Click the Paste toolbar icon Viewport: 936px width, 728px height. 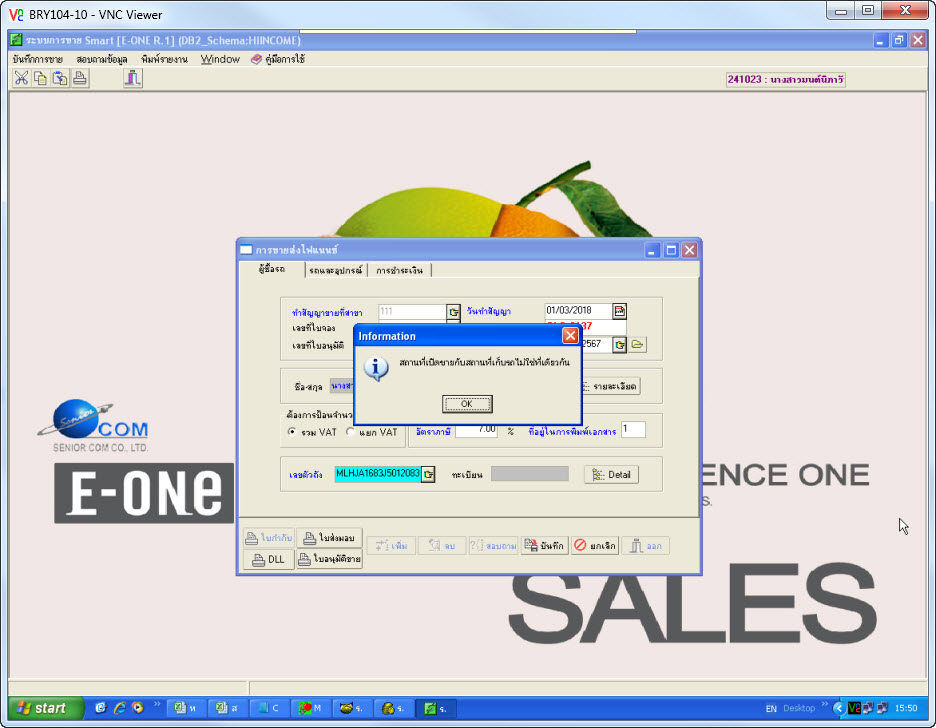click(60, 79)
